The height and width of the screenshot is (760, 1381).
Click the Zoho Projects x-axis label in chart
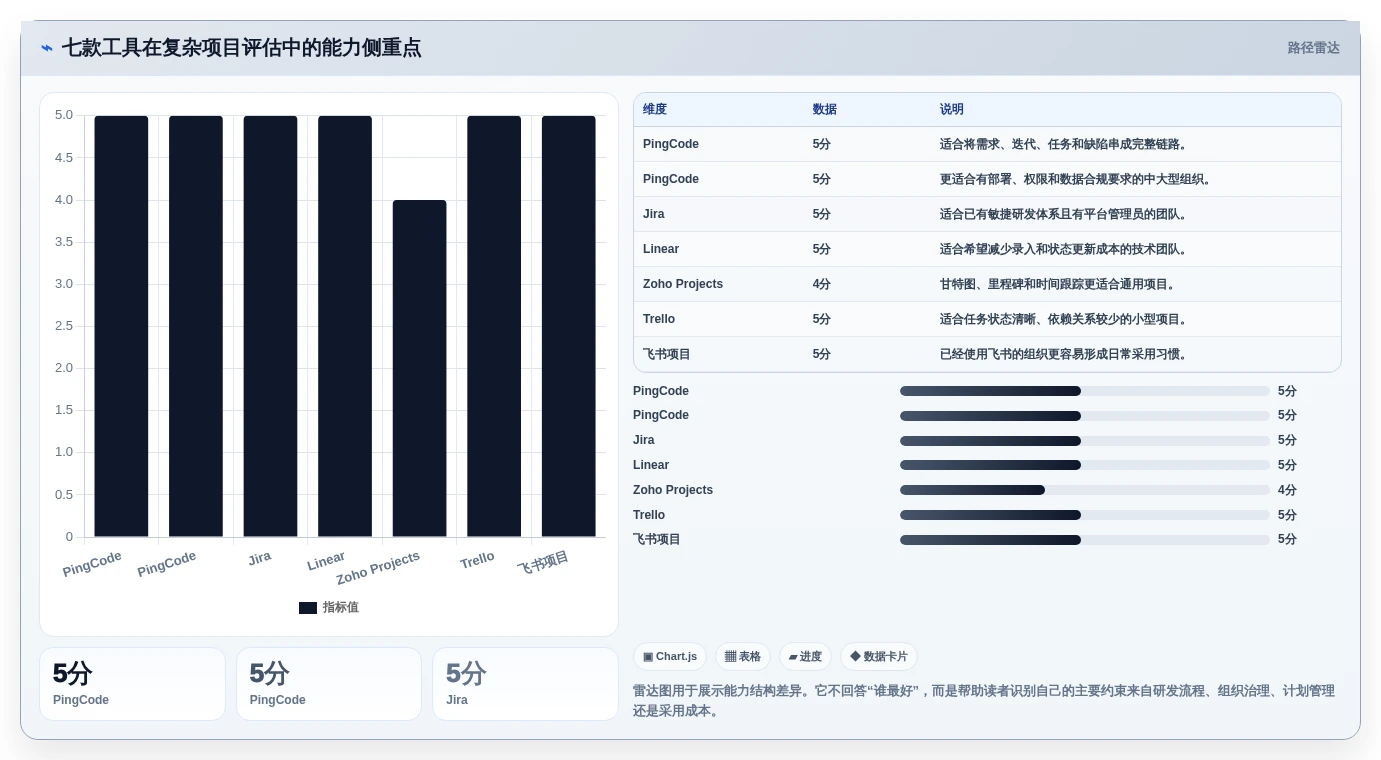click(378, 568)
